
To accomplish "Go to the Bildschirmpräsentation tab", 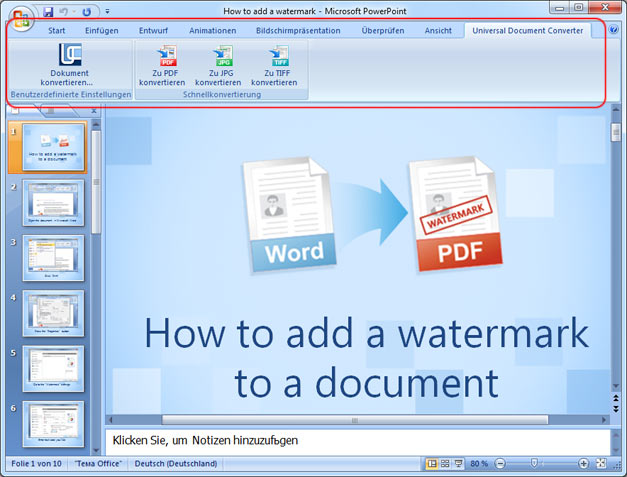I will tap(298, 30).
